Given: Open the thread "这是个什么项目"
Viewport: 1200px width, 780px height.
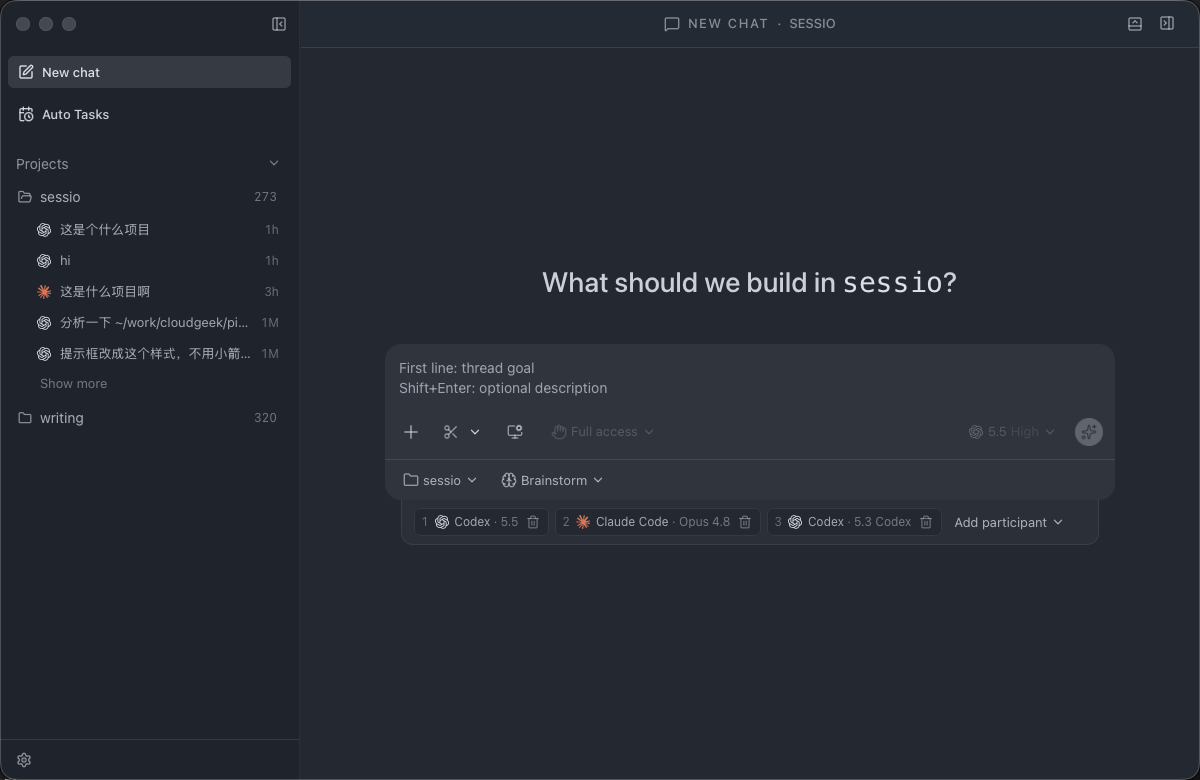Looking at the screenshot, I should coord(150,229).
